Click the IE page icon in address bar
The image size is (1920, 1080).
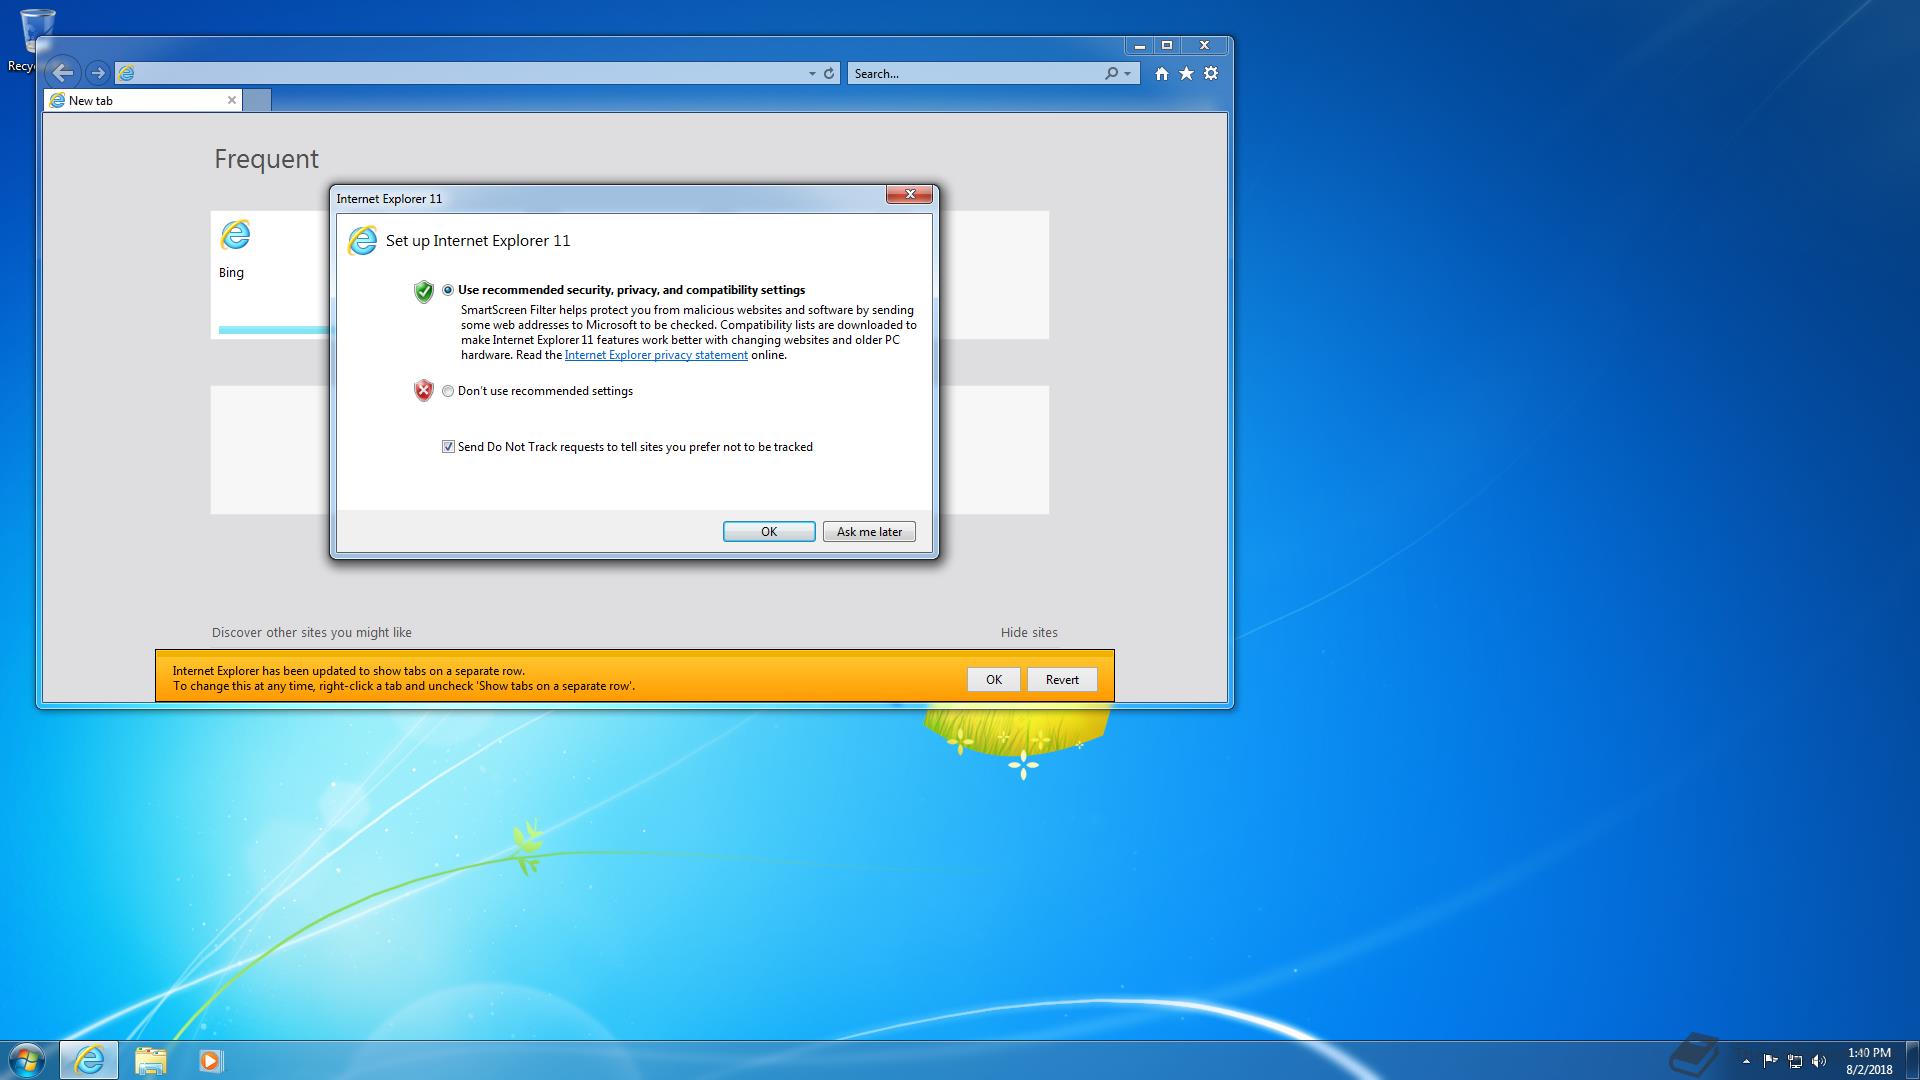[x=126, y=73]
